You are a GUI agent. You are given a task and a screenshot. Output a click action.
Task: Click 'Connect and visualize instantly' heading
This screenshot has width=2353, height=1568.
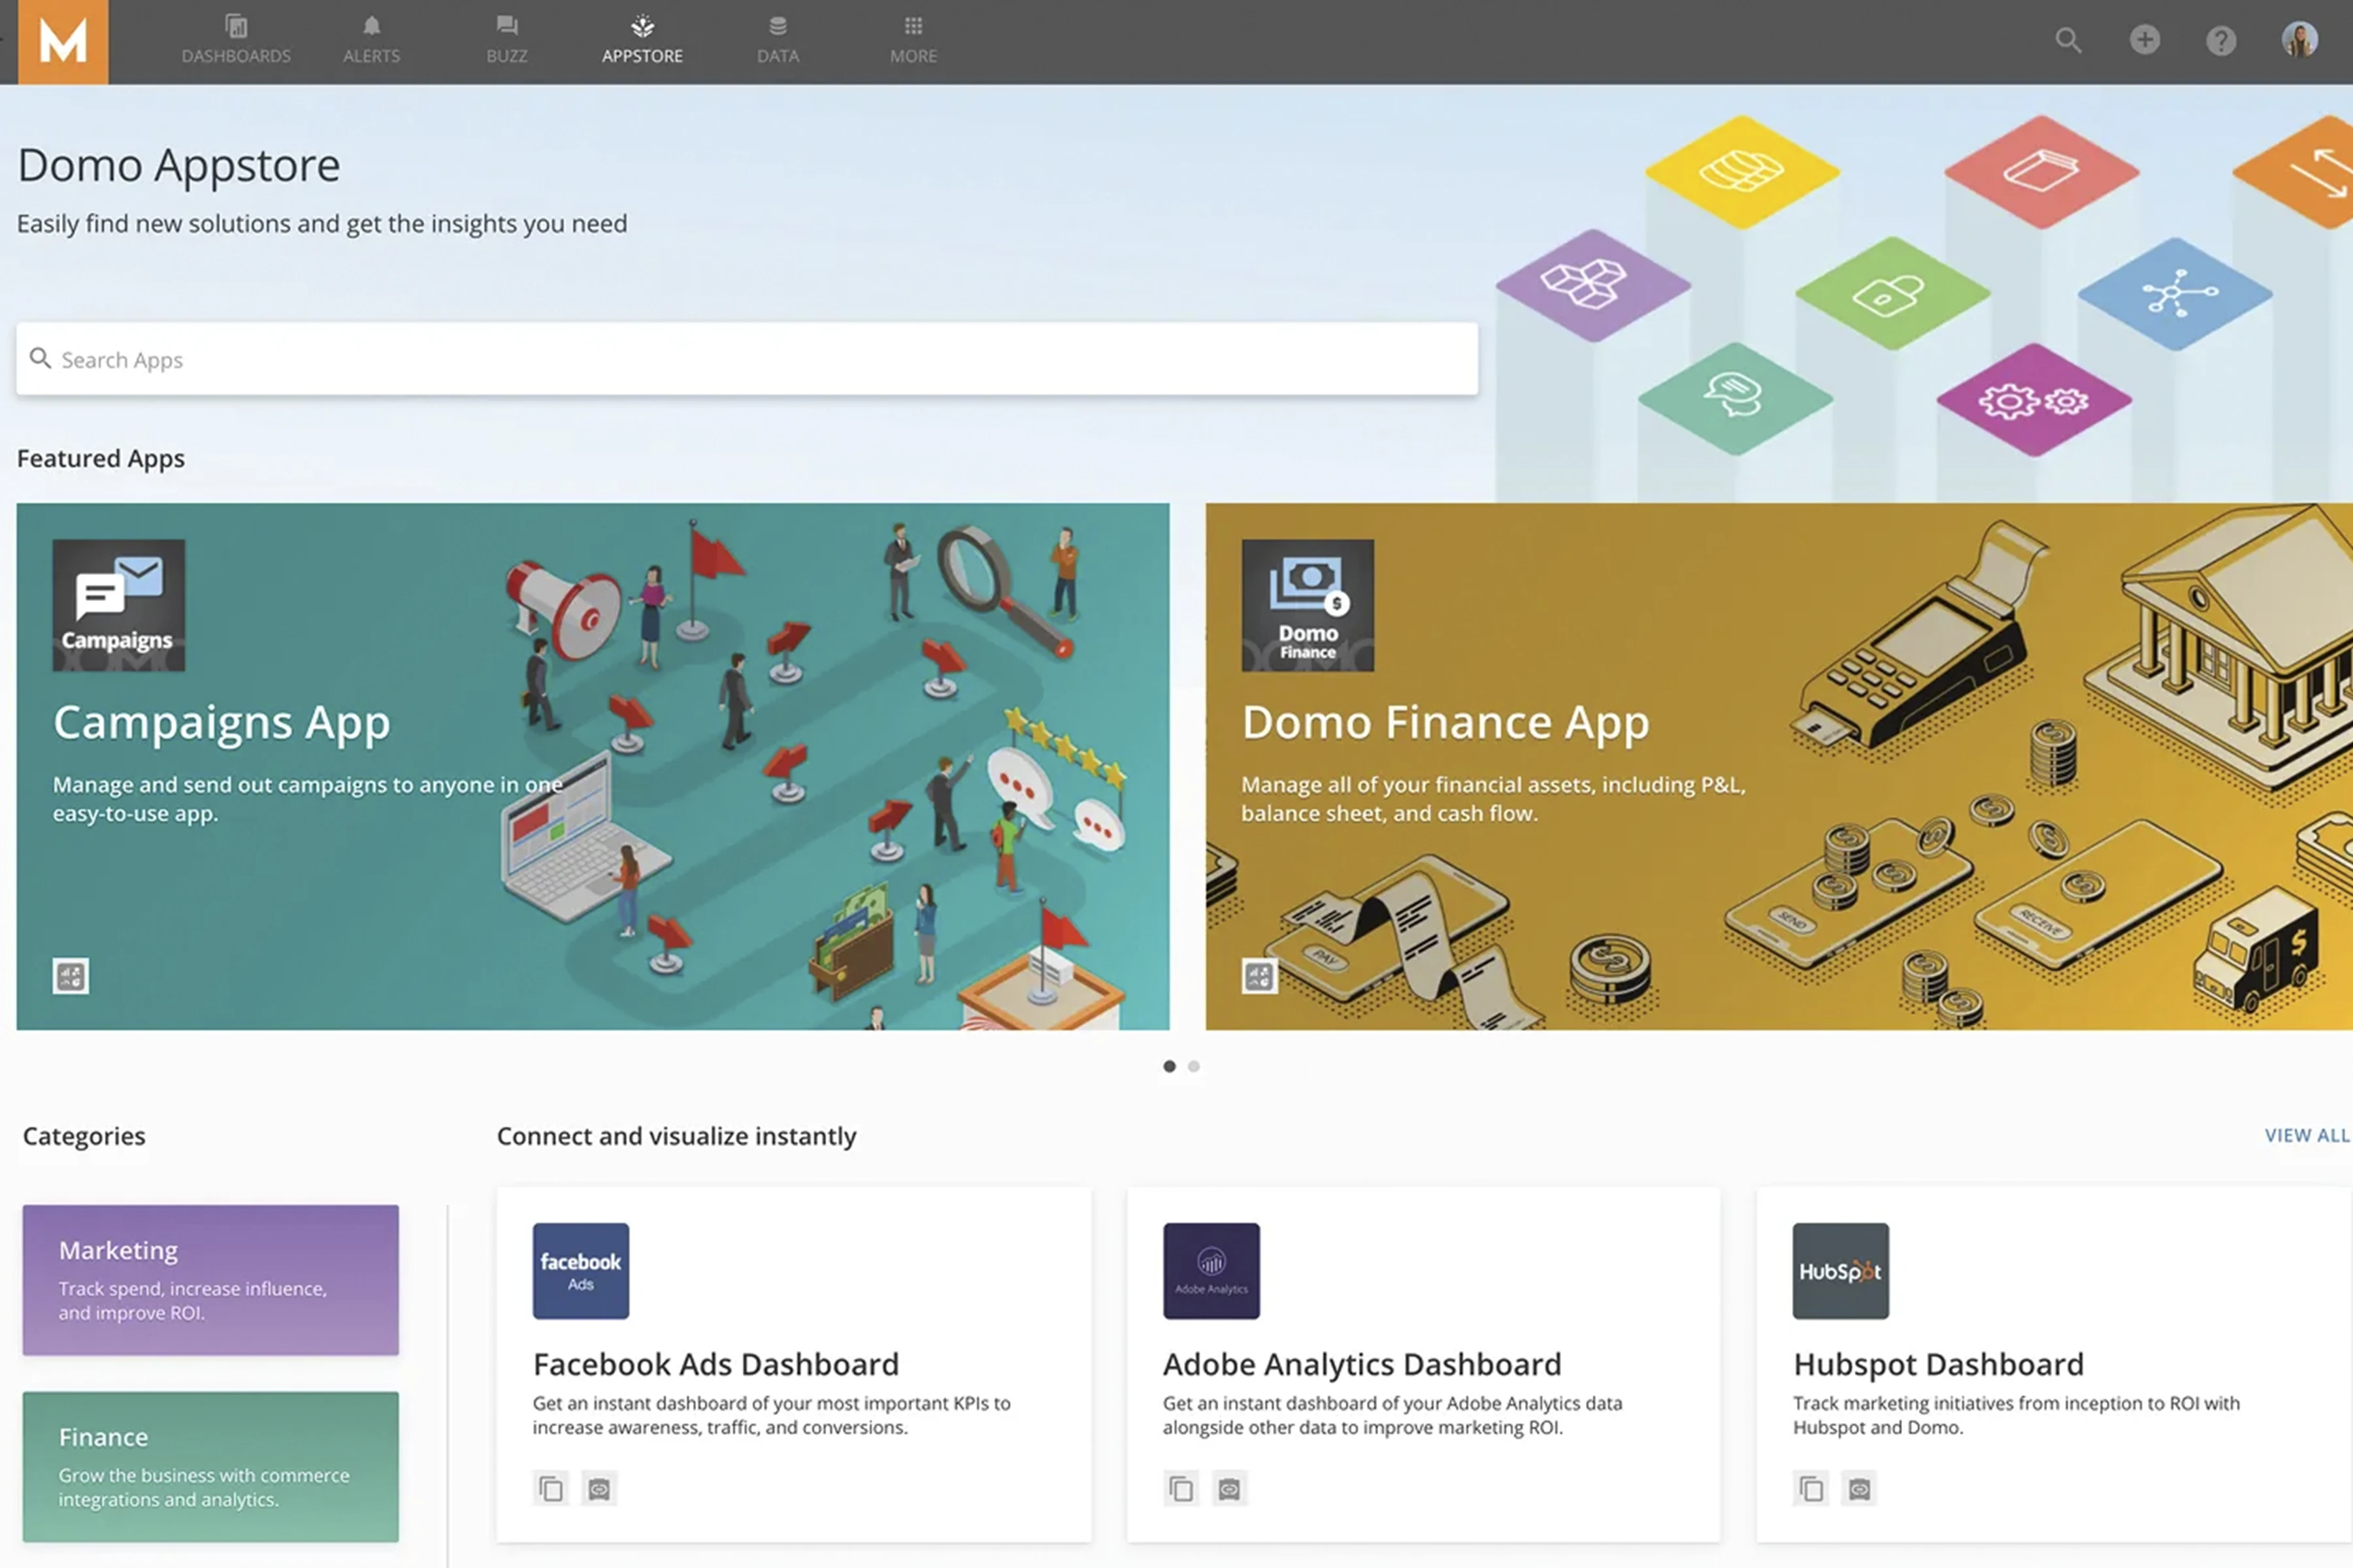677,1136
